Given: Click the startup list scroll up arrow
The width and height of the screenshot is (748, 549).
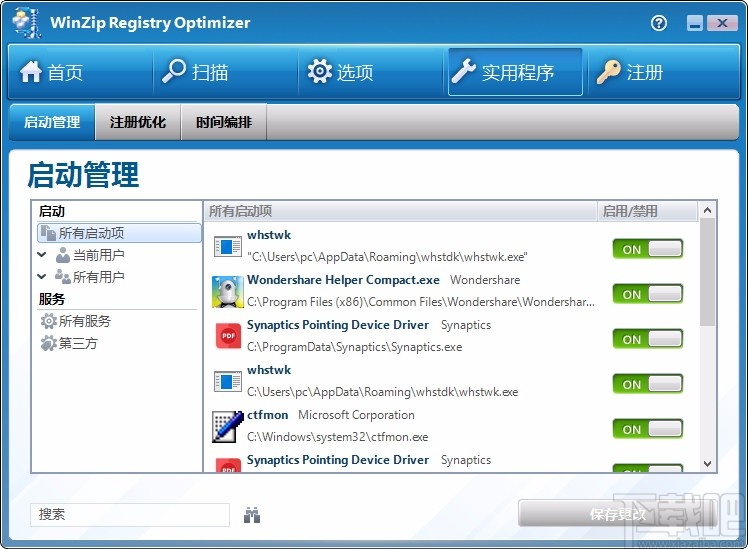Looking at the screenshot, I should tap(707, 210).
